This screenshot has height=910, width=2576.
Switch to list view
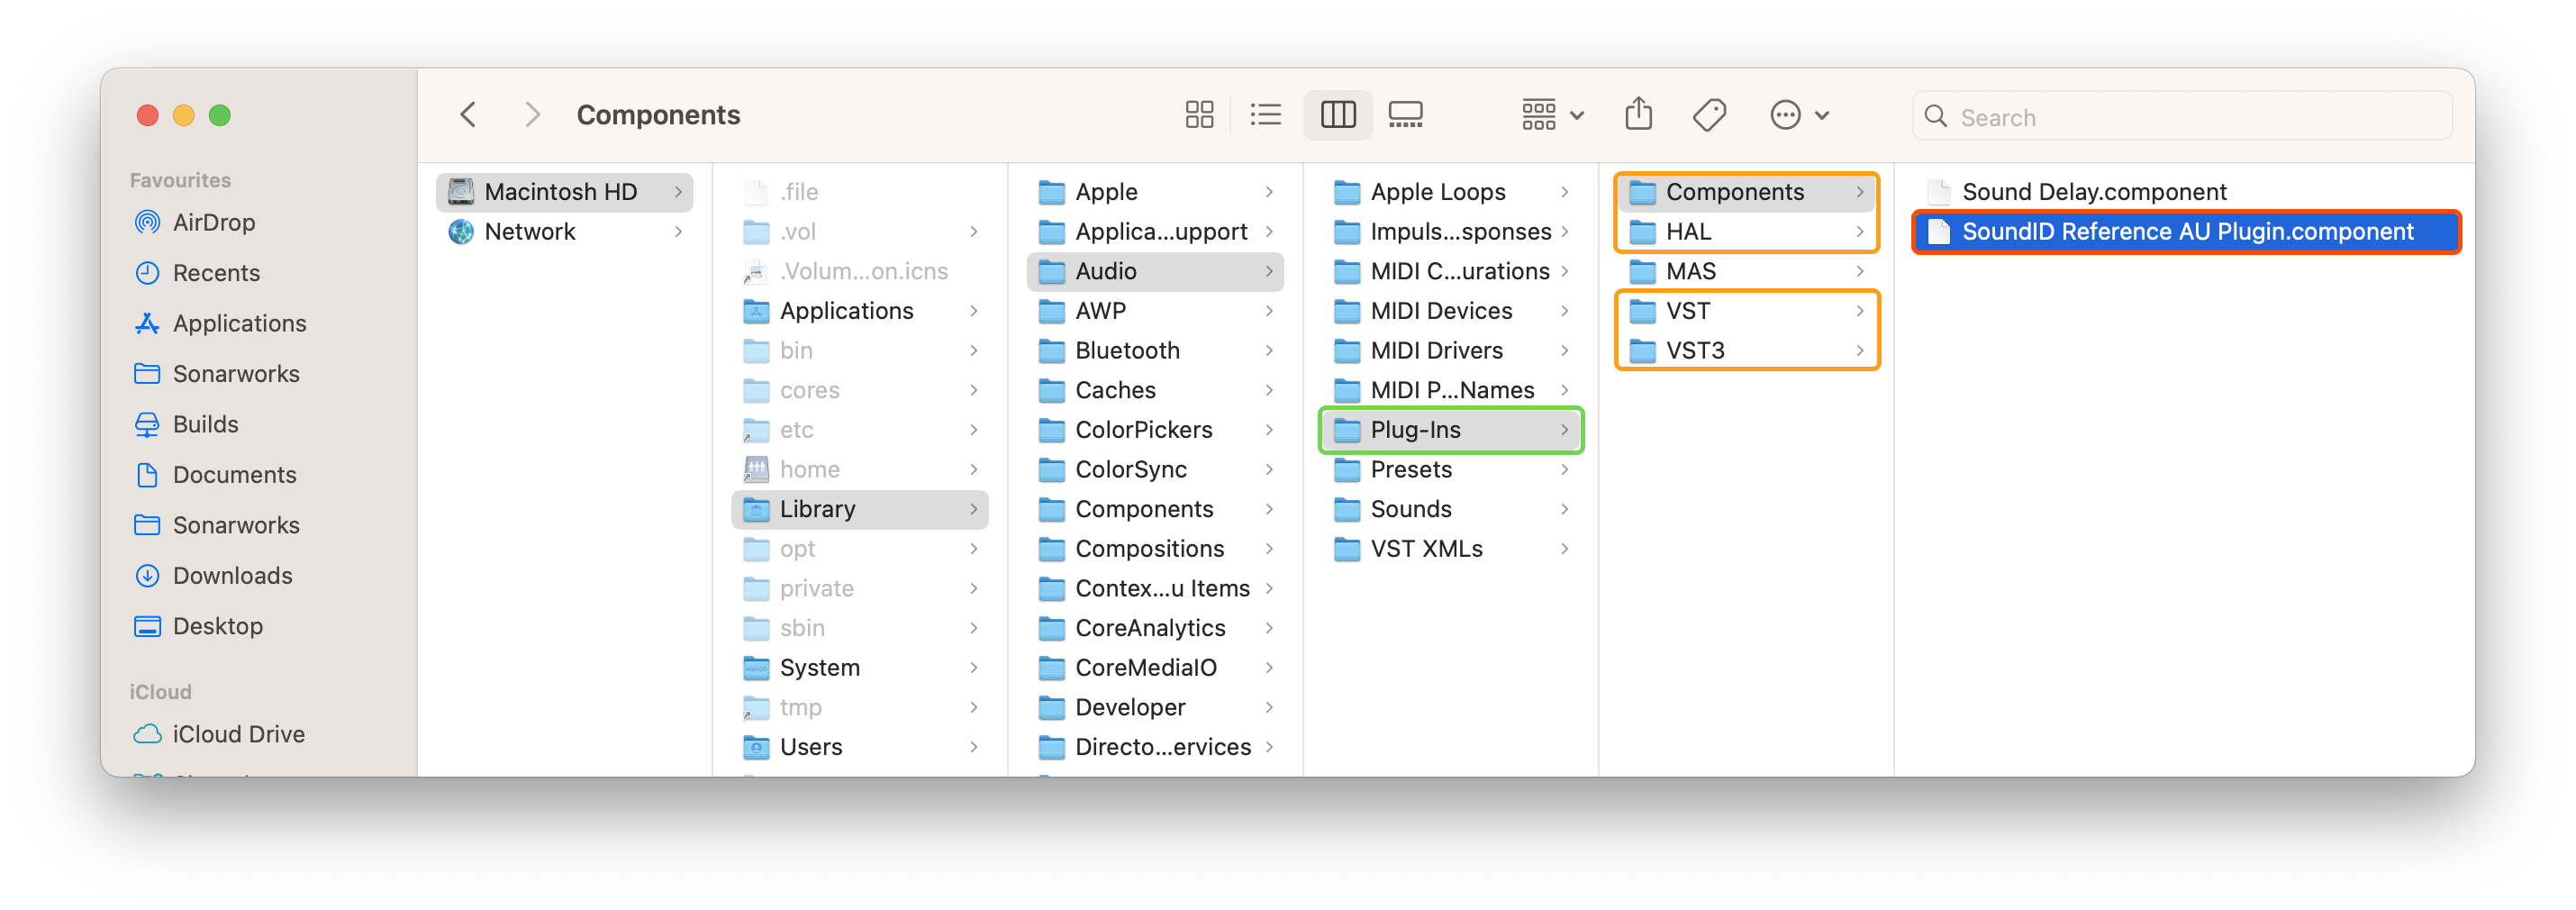pos(1265,115)
